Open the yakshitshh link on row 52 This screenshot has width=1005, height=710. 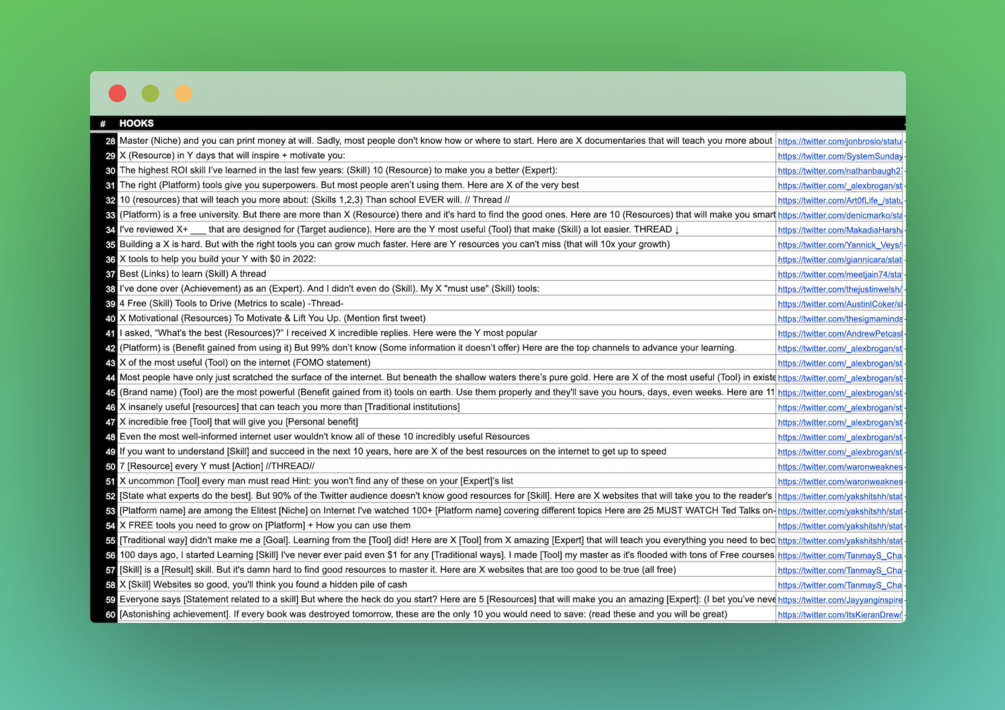[x=840, y=495]
